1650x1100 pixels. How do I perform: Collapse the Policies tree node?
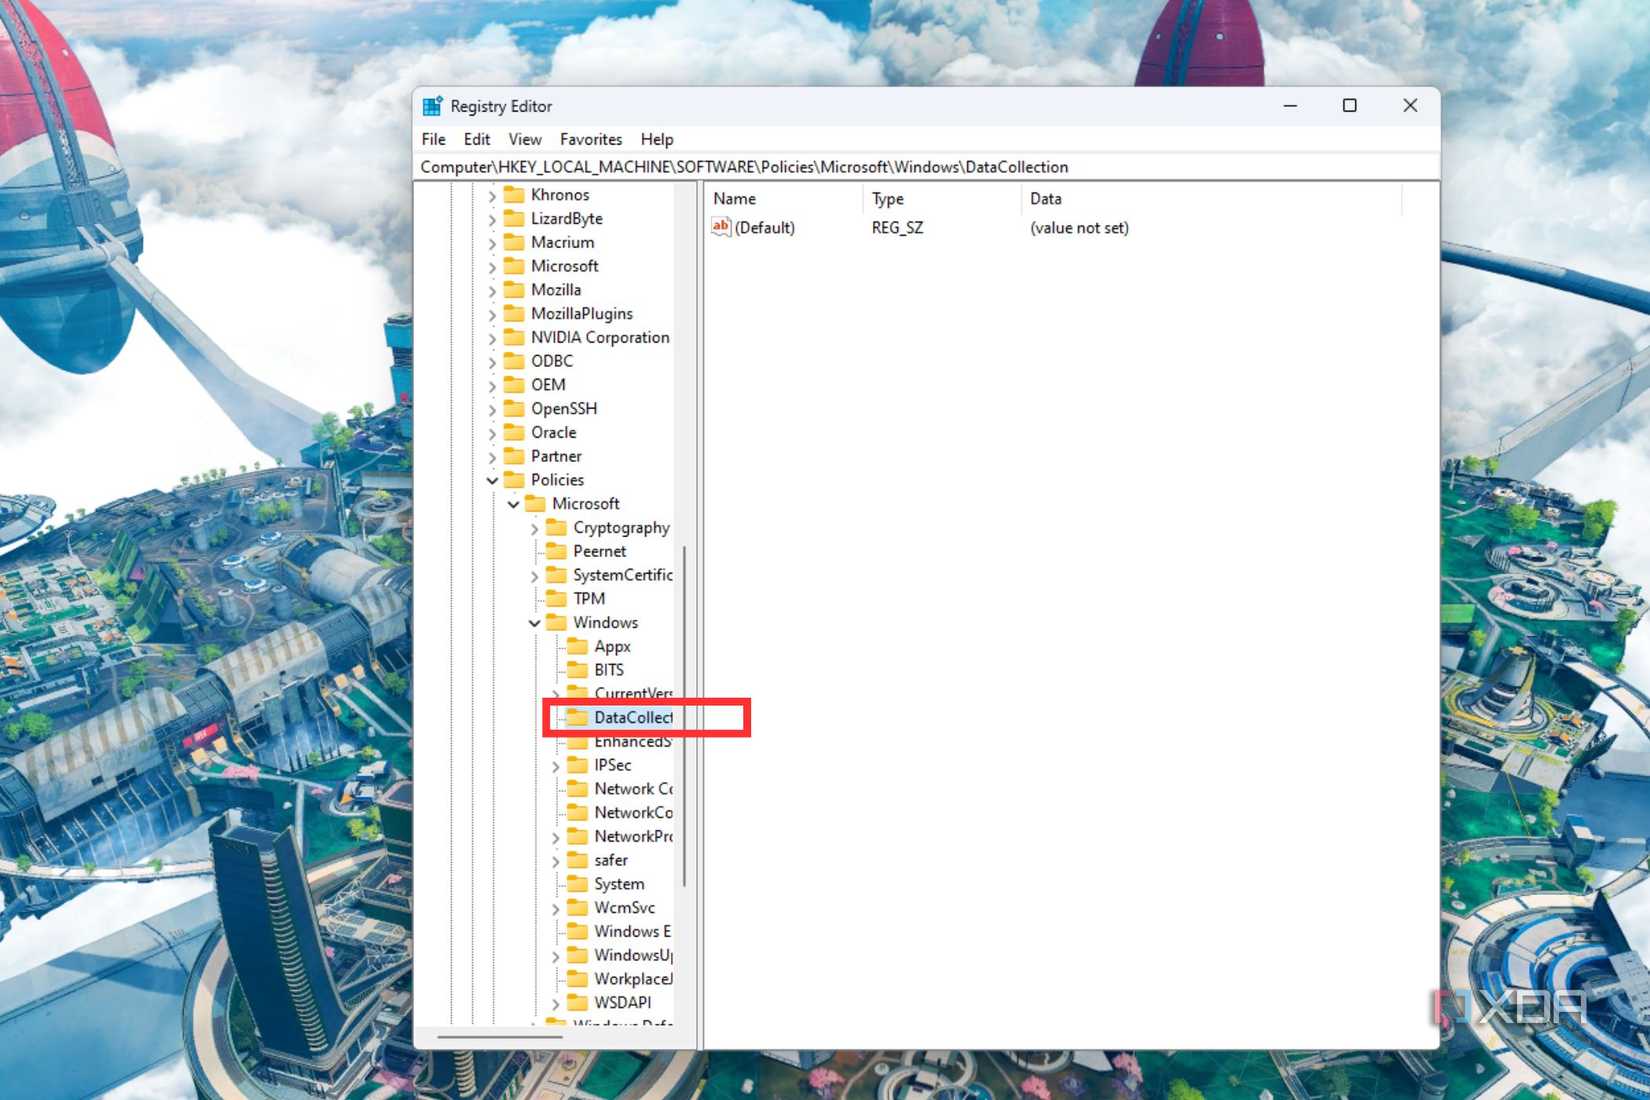(x=492, y=480)
